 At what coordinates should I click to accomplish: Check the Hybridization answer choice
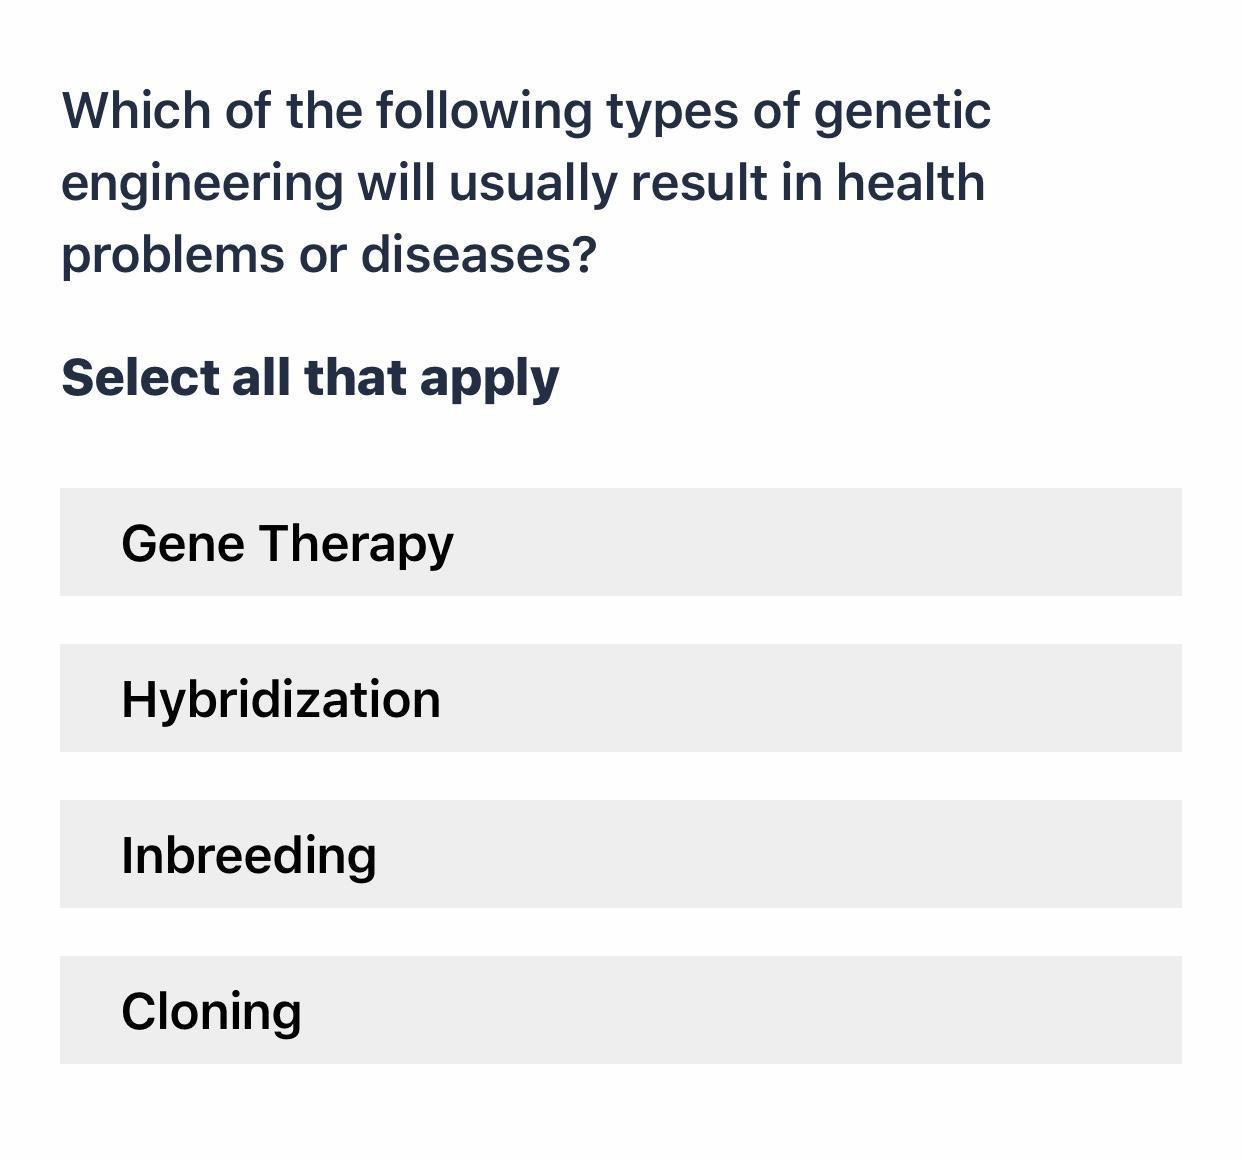[x=620, y=698]
